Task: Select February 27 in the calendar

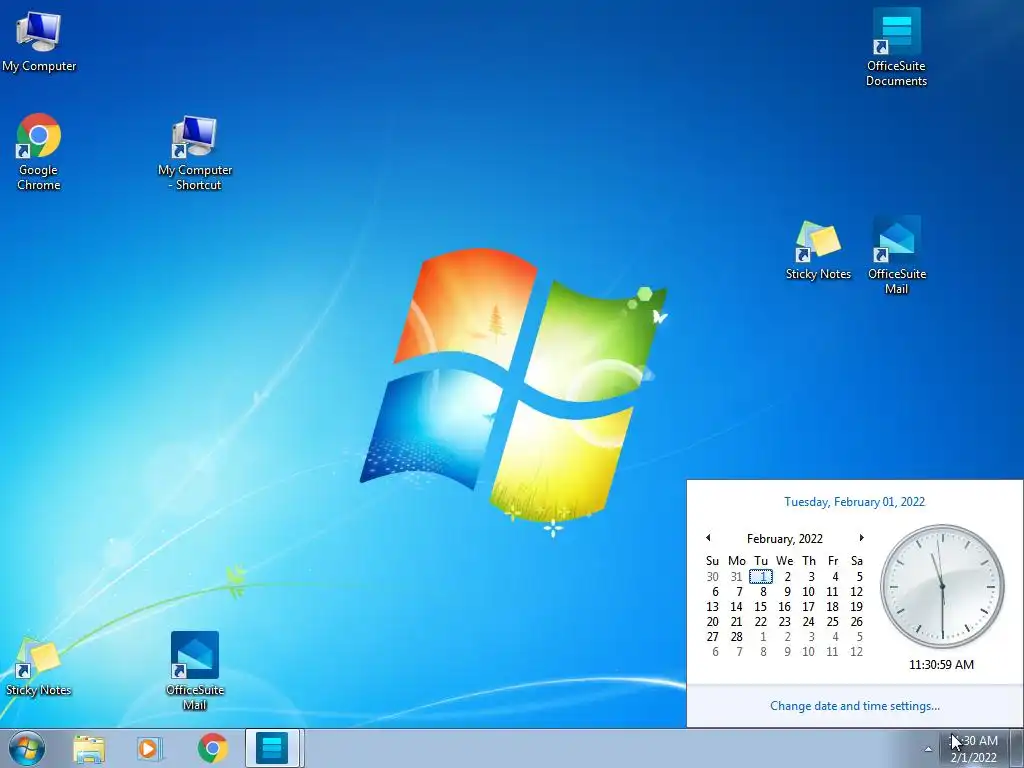Action: pos(712,637)
